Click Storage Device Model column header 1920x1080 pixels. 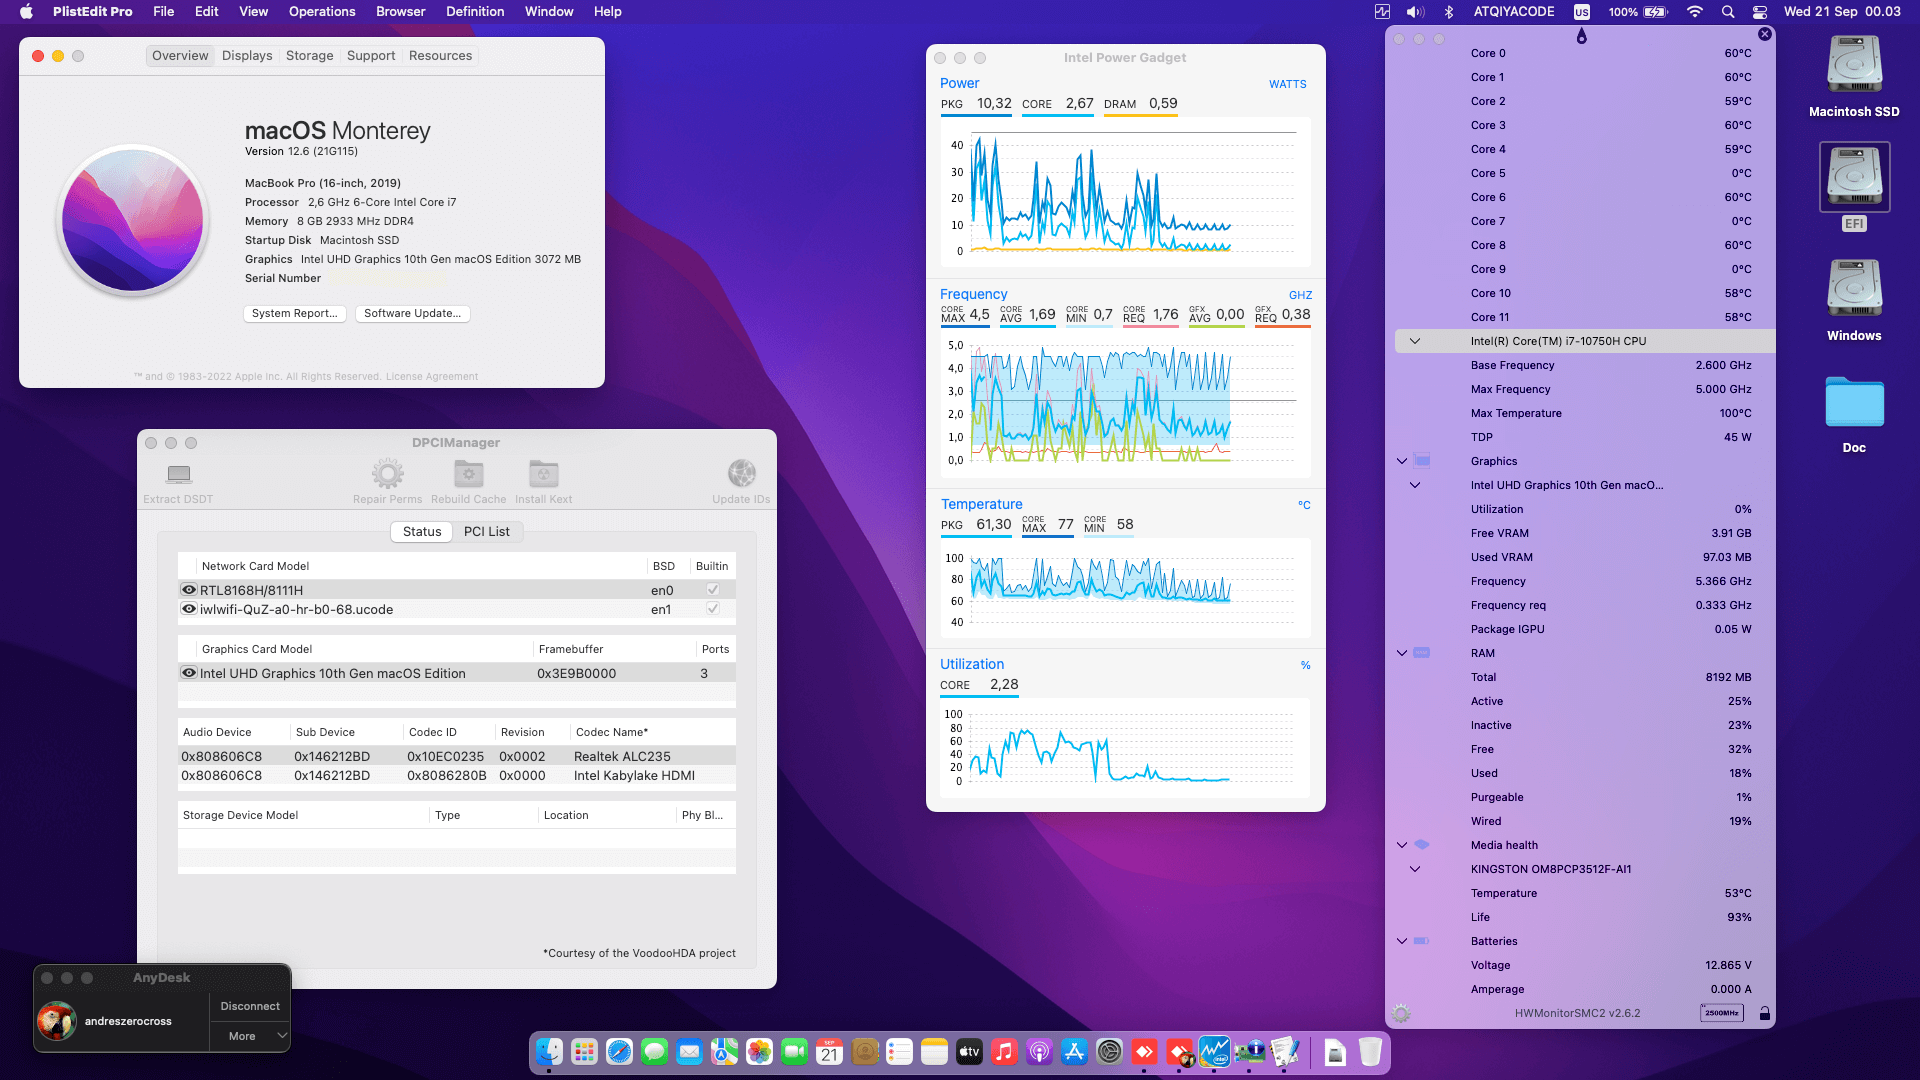click(303, 815)
